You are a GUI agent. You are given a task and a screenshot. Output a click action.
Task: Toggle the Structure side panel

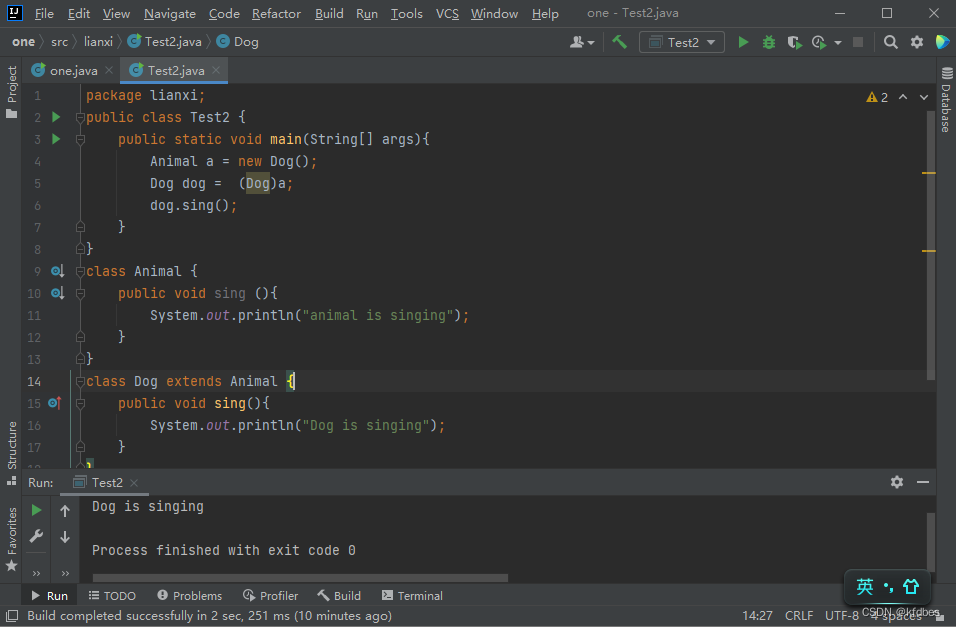[x=12, y=447]
